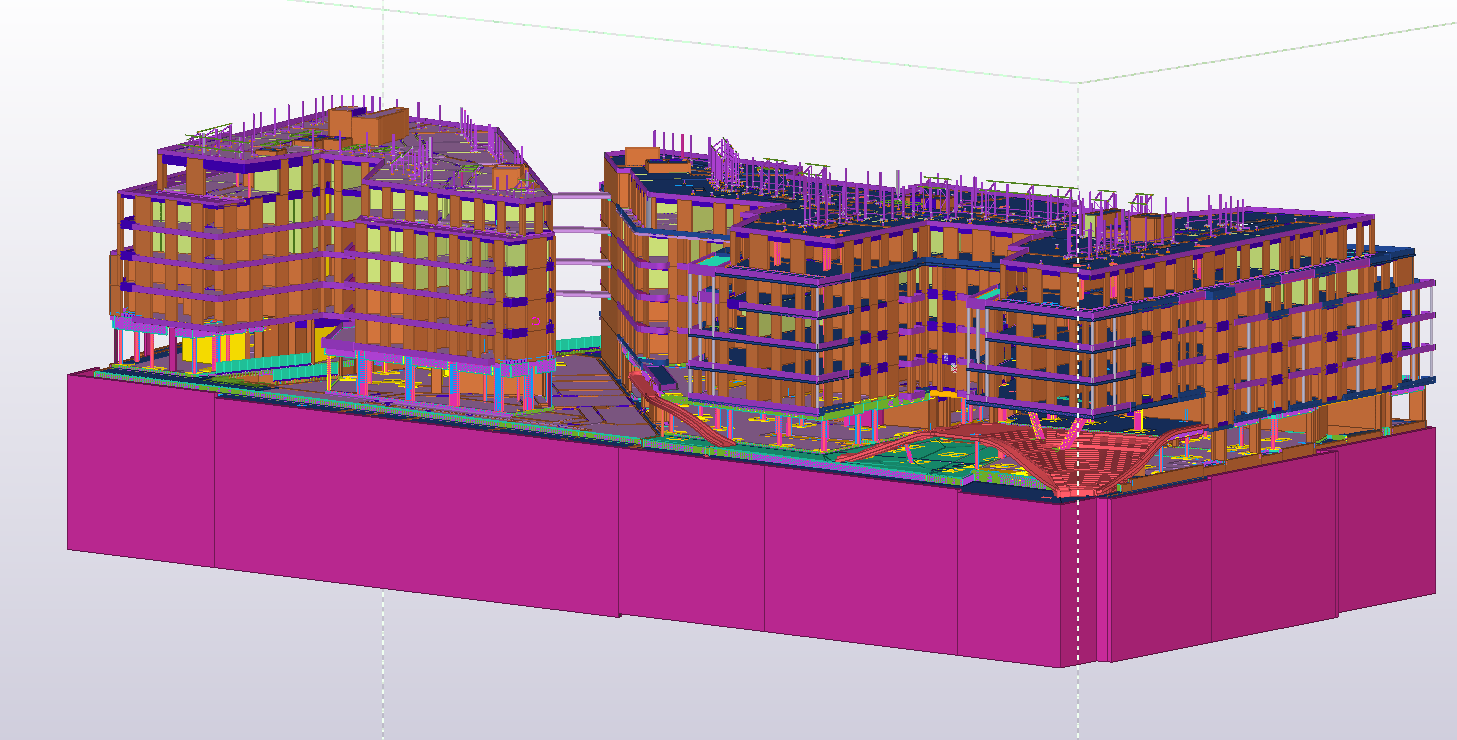Viewport: 1457px width, 740px height.
Task: Select the pink V-shaped struts above red canopy
Action: pyautogui.click(x=1070, y=434)
